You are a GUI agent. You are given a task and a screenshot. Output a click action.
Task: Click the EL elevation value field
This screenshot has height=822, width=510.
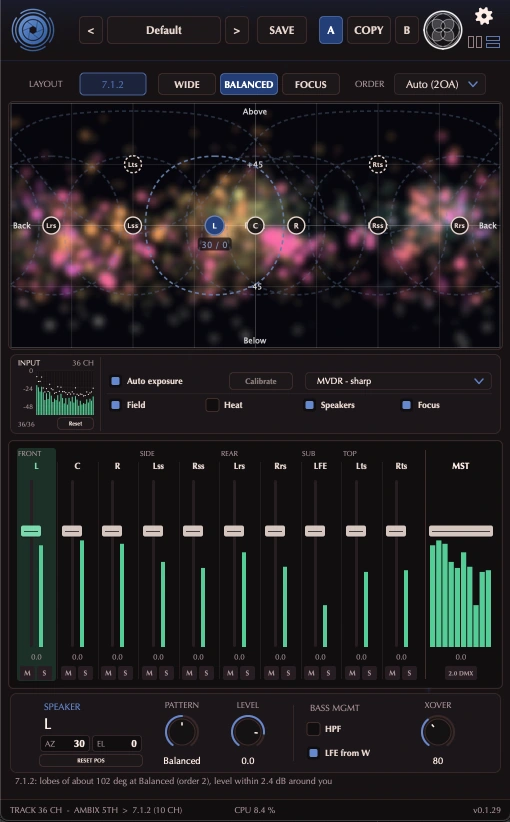117,743
